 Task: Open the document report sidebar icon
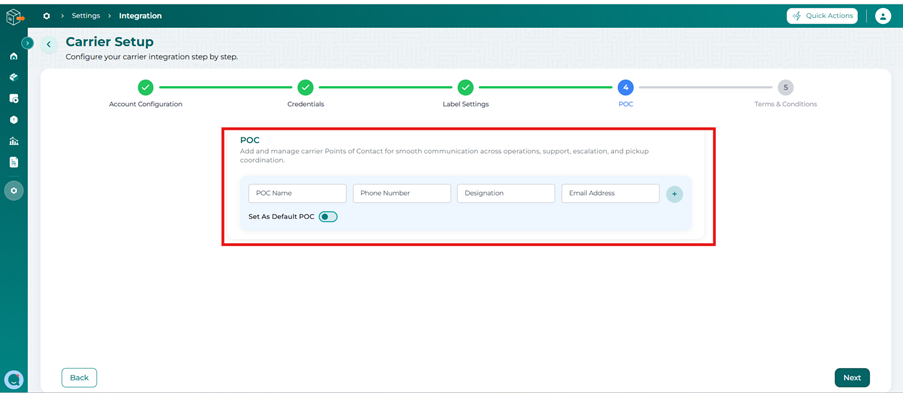pyautogui.click(x=14, y=163)
